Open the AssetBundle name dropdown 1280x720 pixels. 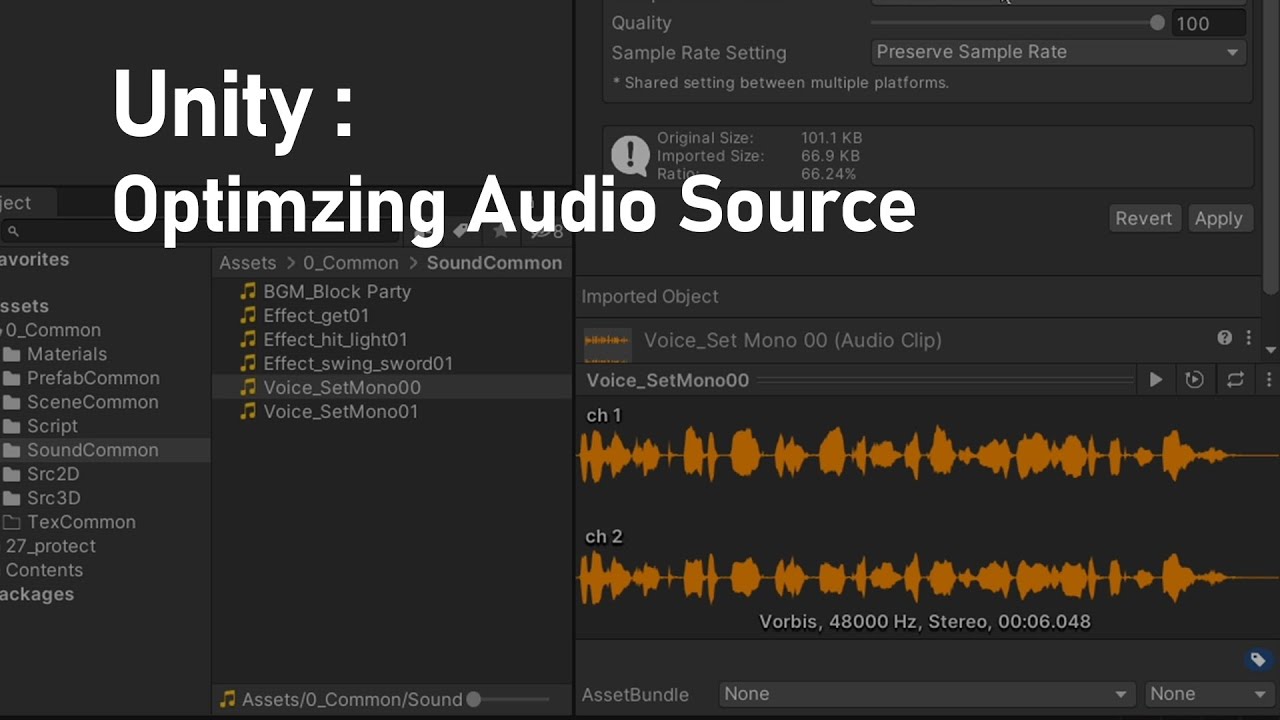(927, 694)
